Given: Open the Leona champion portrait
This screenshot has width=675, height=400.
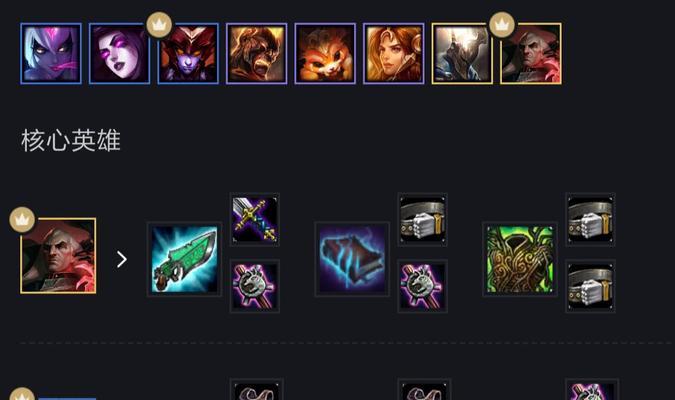Looking at the screenshot, I should (x=393, y=53).
